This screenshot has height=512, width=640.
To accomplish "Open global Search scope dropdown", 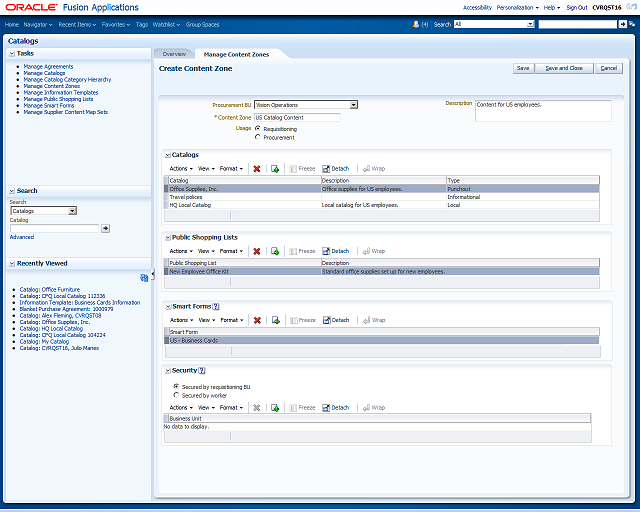I will point(530,24).
